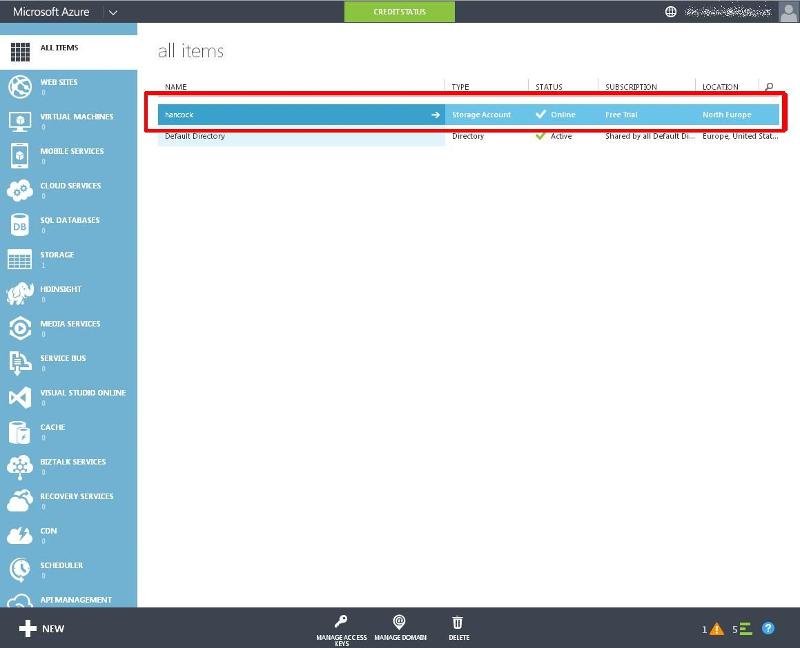This screenshot has height=648, width=800.
Task: Select the Visual Studio Online icon
Action: click(20, 397)
